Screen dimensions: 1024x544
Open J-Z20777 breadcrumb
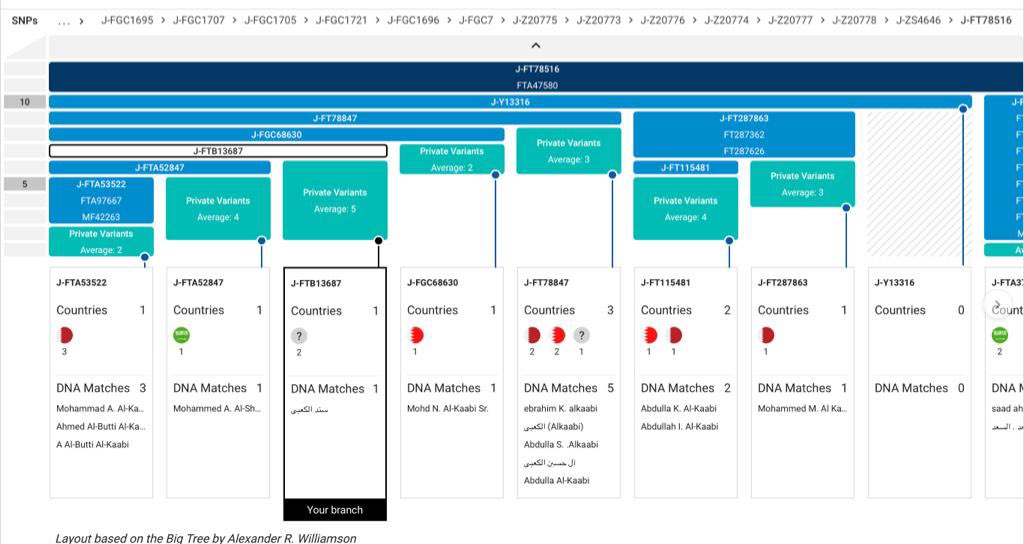point(791,20)
